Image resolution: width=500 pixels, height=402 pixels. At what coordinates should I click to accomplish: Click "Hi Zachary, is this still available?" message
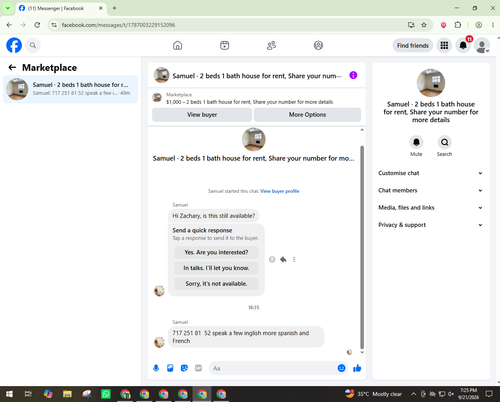coord(214,216)
